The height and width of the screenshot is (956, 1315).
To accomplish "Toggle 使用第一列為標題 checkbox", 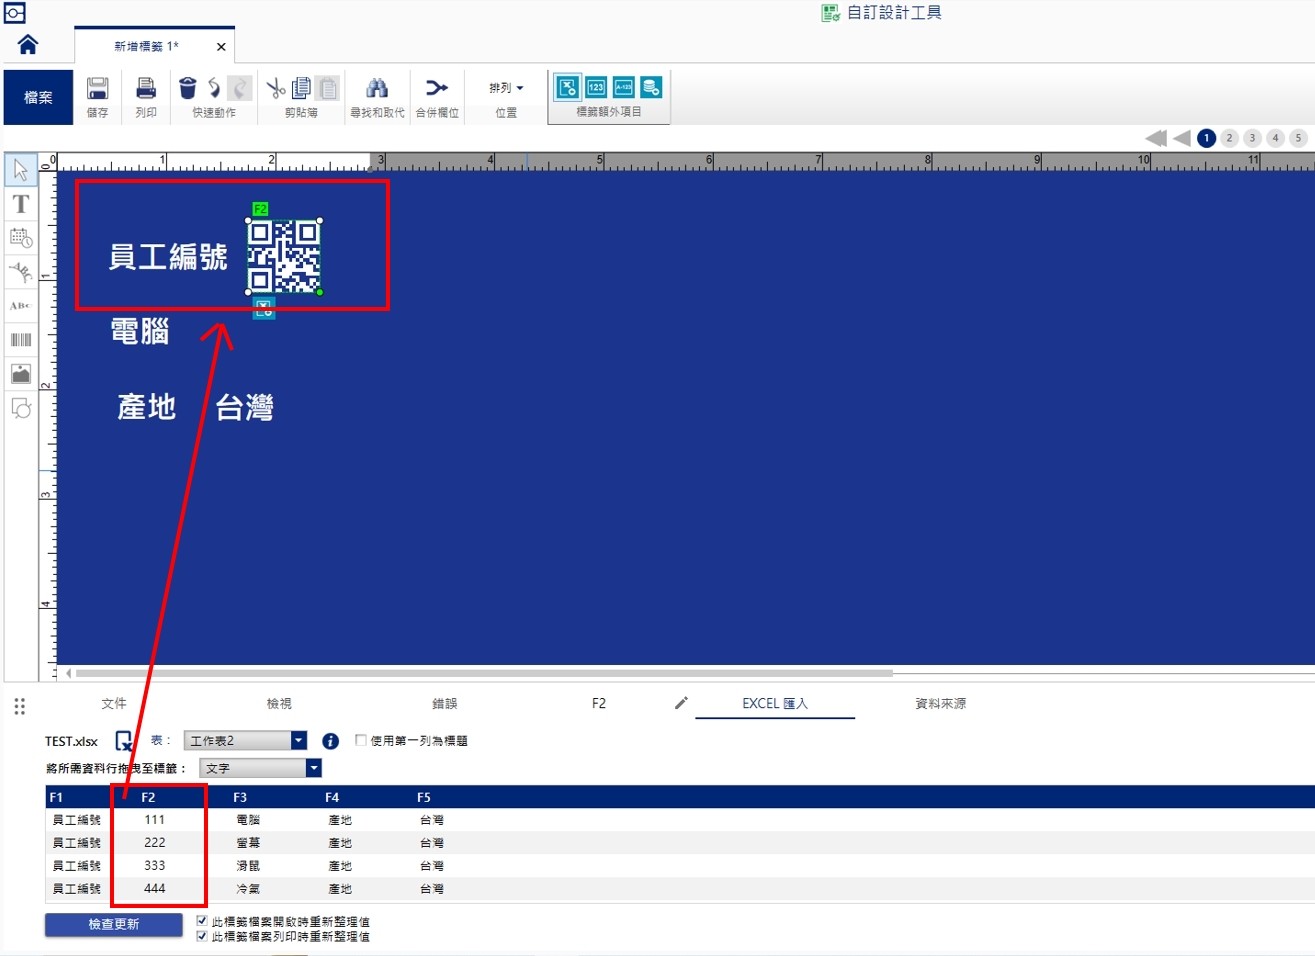I will tap(361, 740).
